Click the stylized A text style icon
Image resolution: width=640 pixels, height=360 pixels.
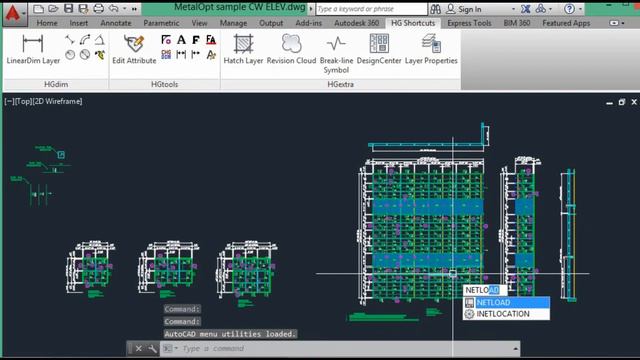(x=211, y=54)
